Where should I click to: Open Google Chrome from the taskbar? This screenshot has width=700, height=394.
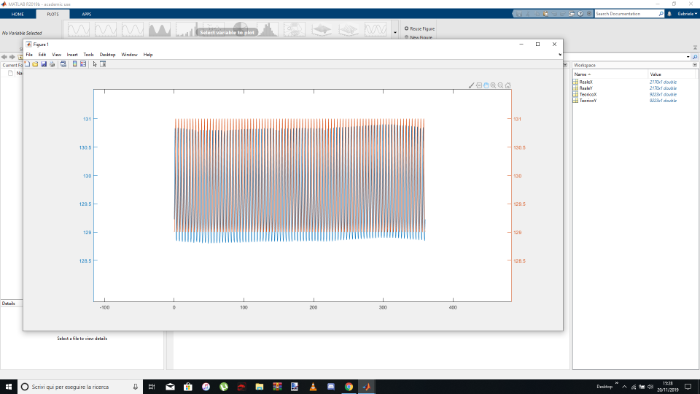[x=349, y=386]
